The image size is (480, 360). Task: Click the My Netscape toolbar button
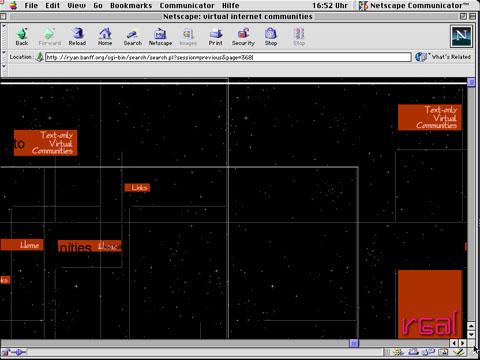160,36
